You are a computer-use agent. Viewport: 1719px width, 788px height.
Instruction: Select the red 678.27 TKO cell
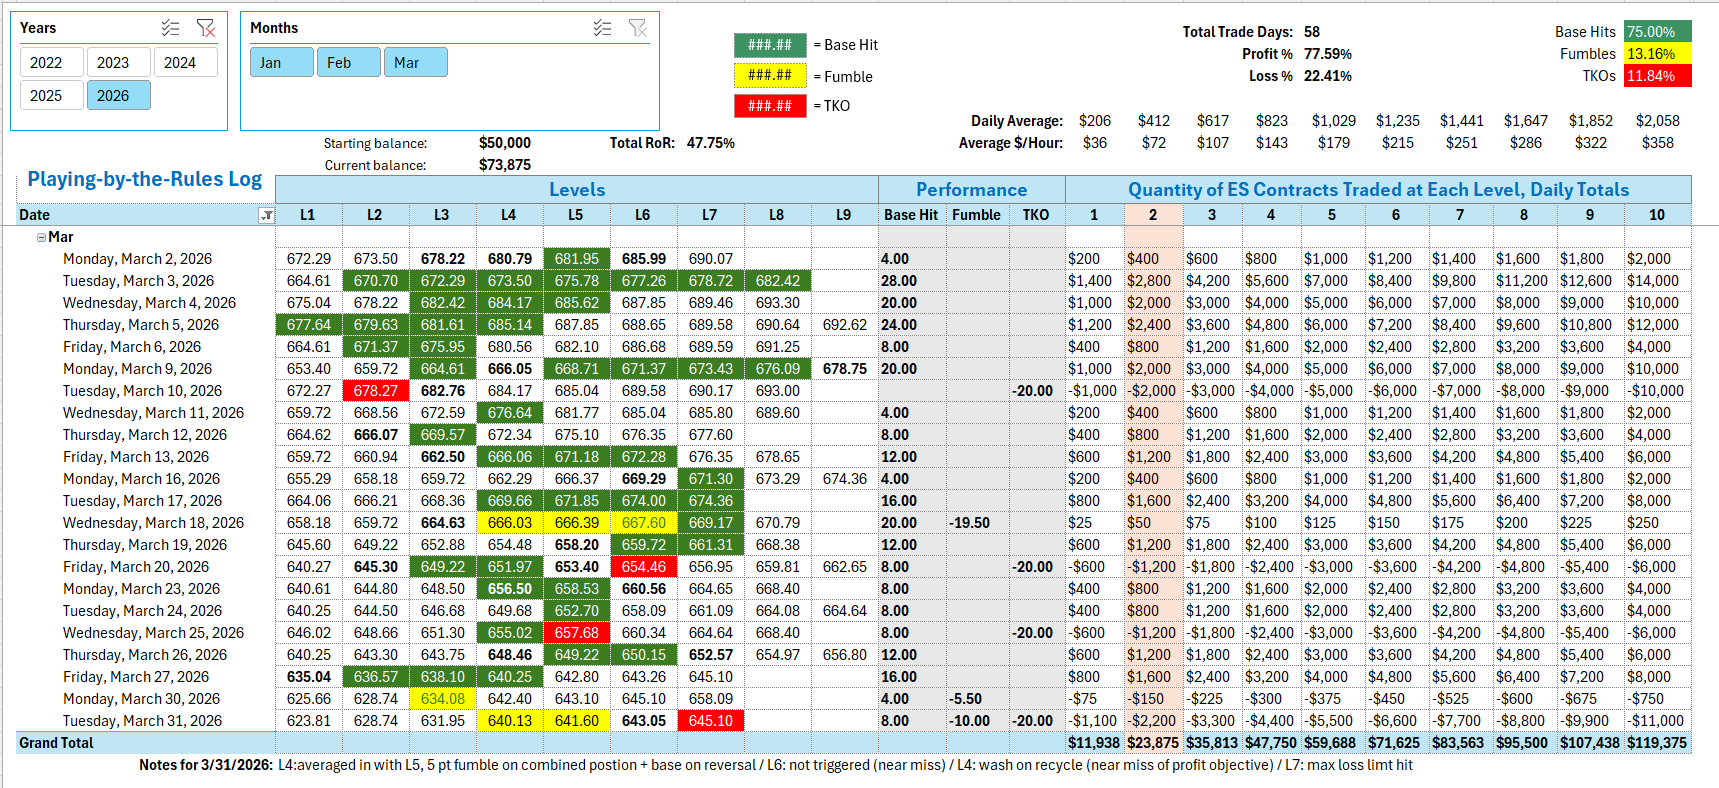coord(375,391)
